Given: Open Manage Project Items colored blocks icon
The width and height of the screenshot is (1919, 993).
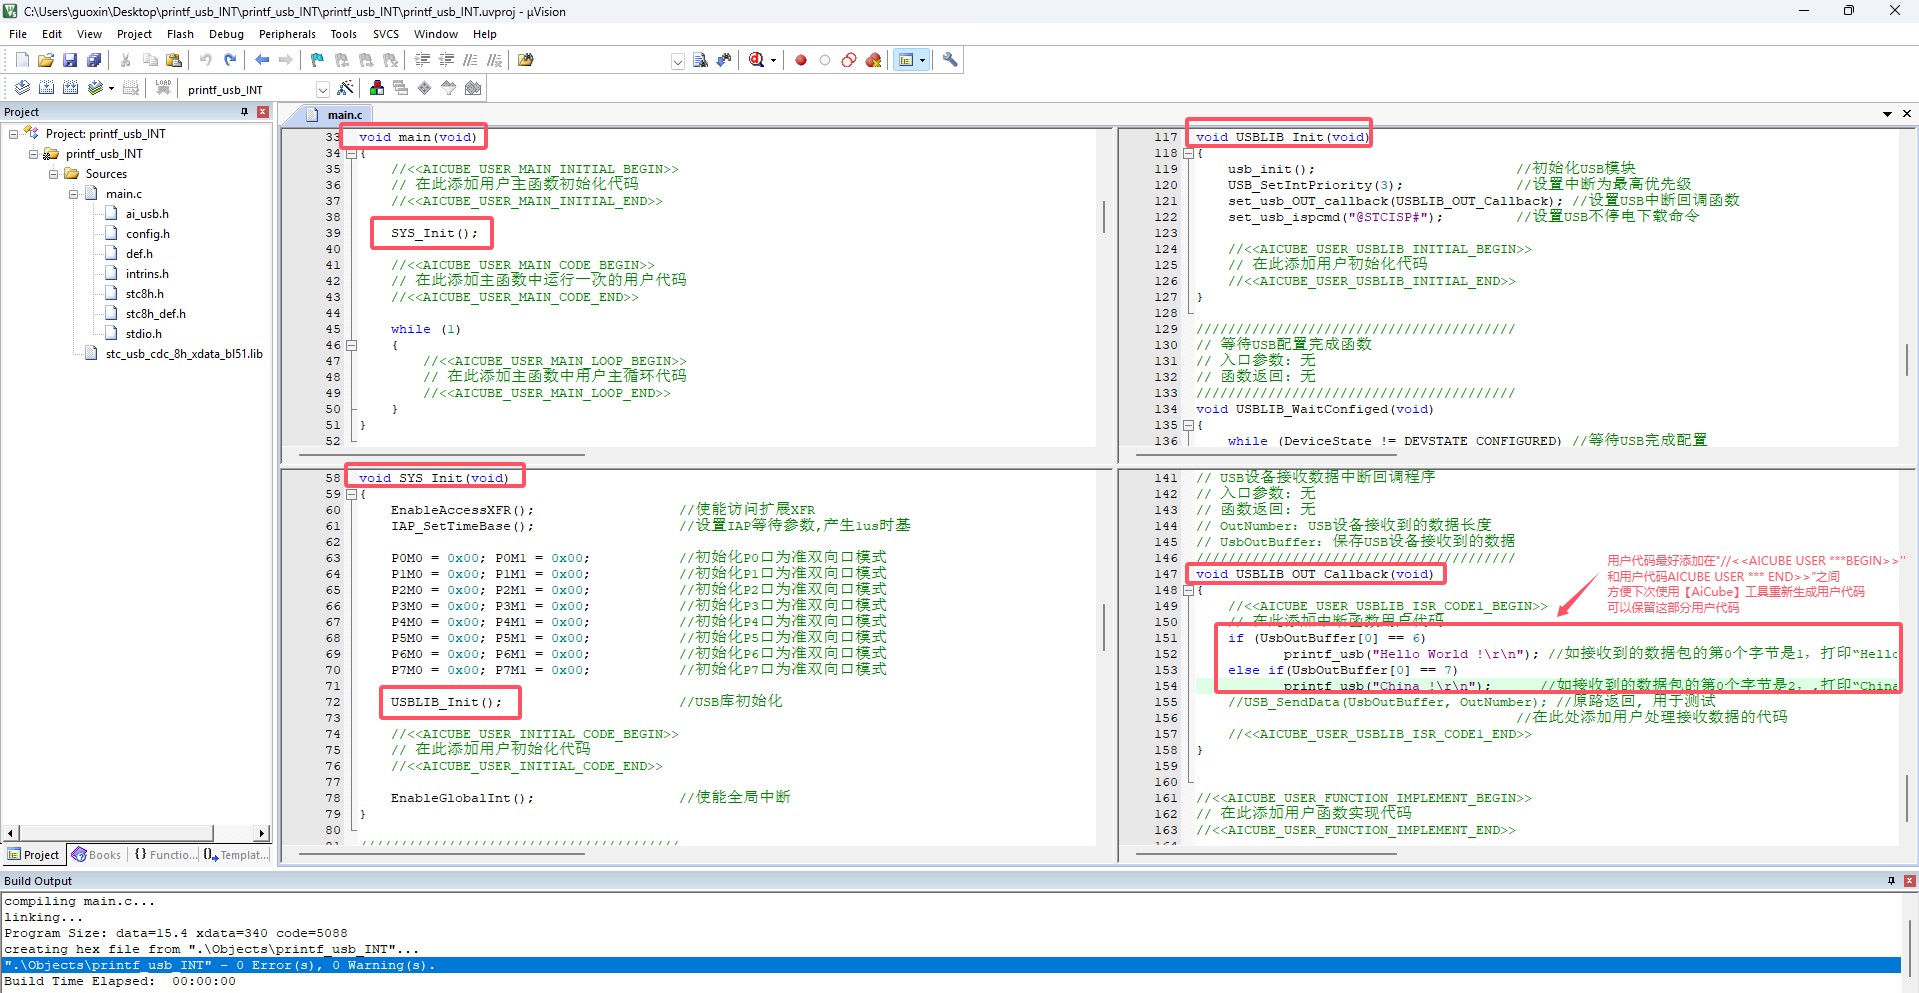Looking at the screenshot, I should [x=376, y=88].
